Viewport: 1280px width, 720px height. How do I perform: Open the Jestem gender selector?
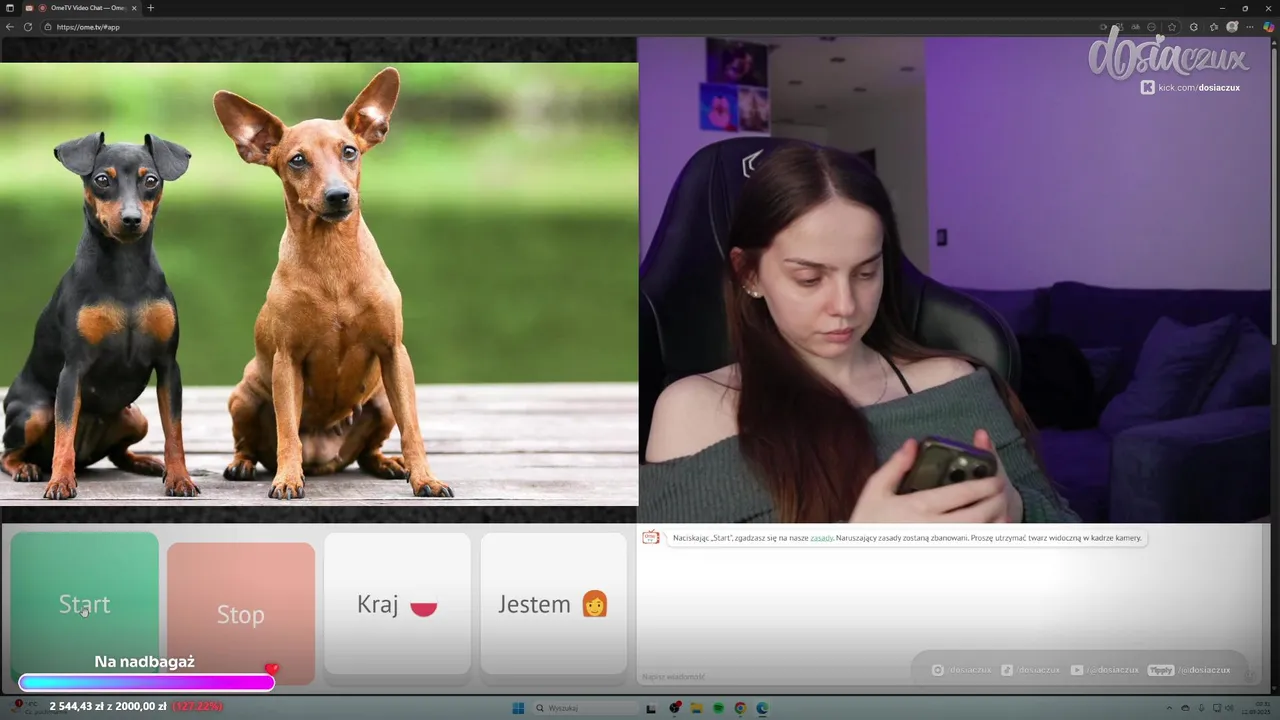[553, 604]
